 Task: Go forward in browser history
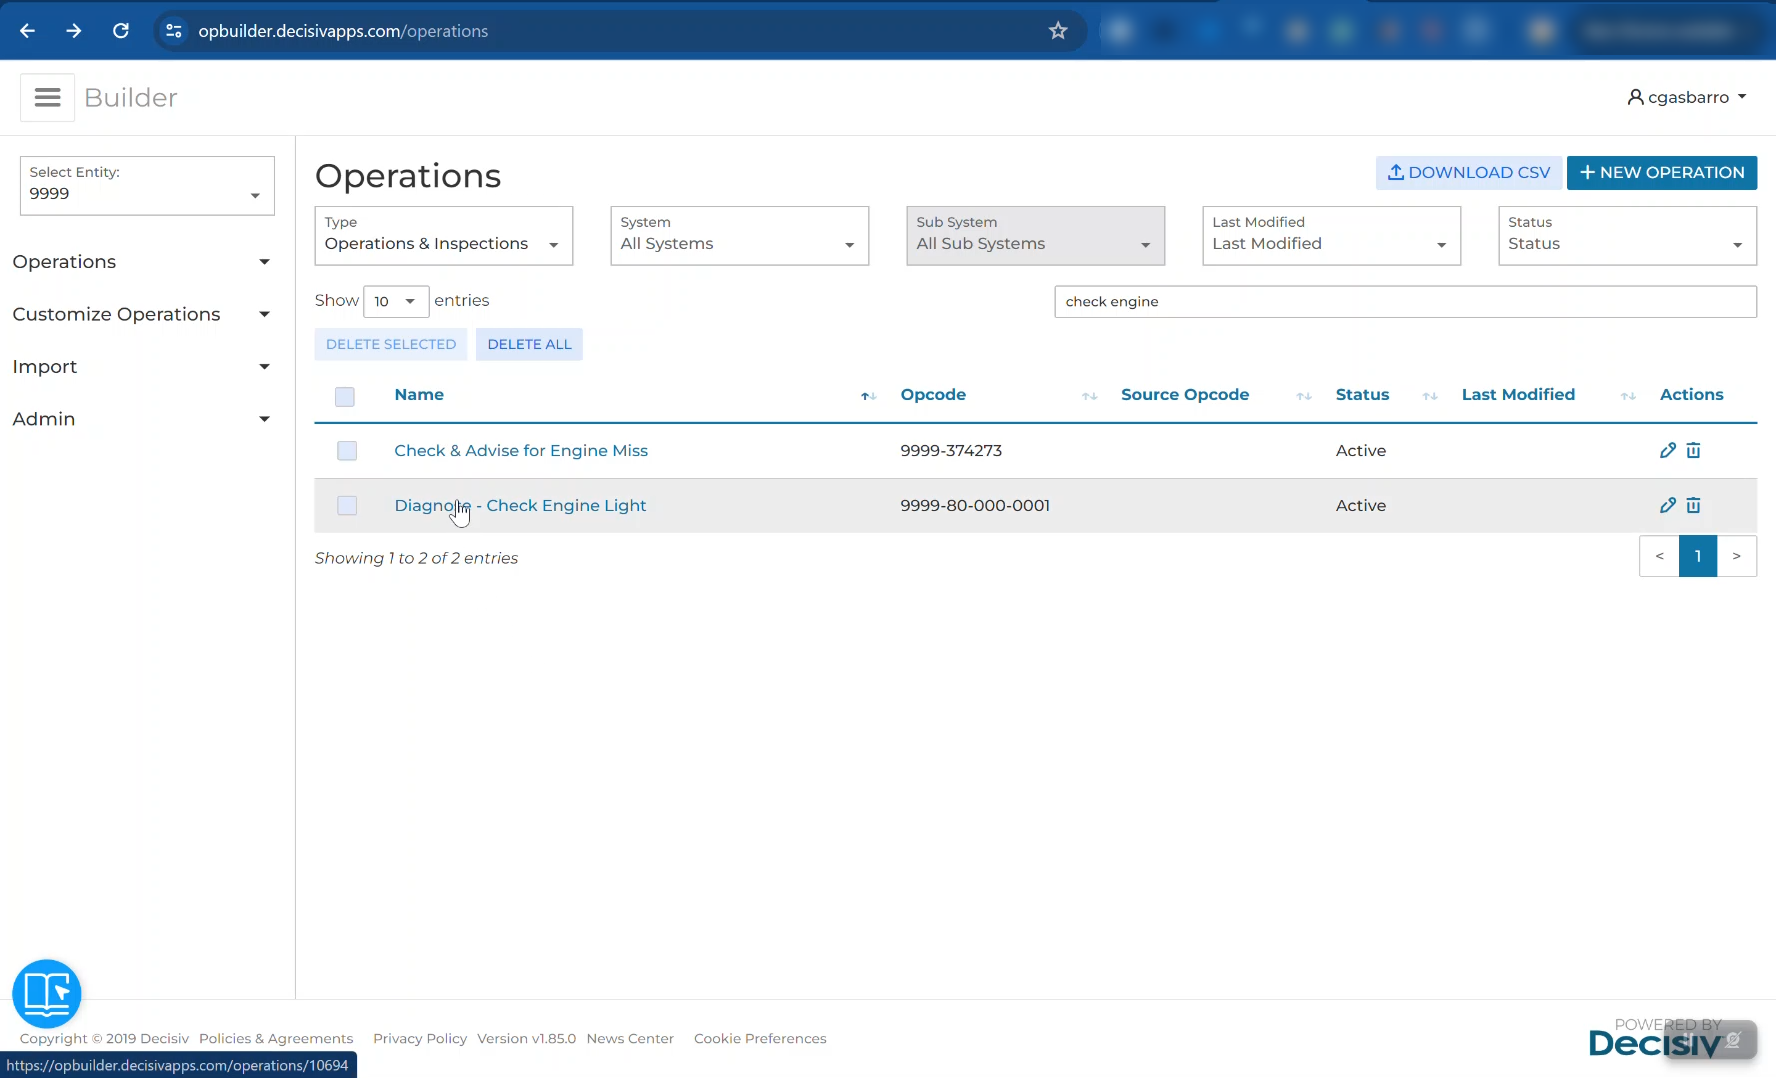pos(74,31)
